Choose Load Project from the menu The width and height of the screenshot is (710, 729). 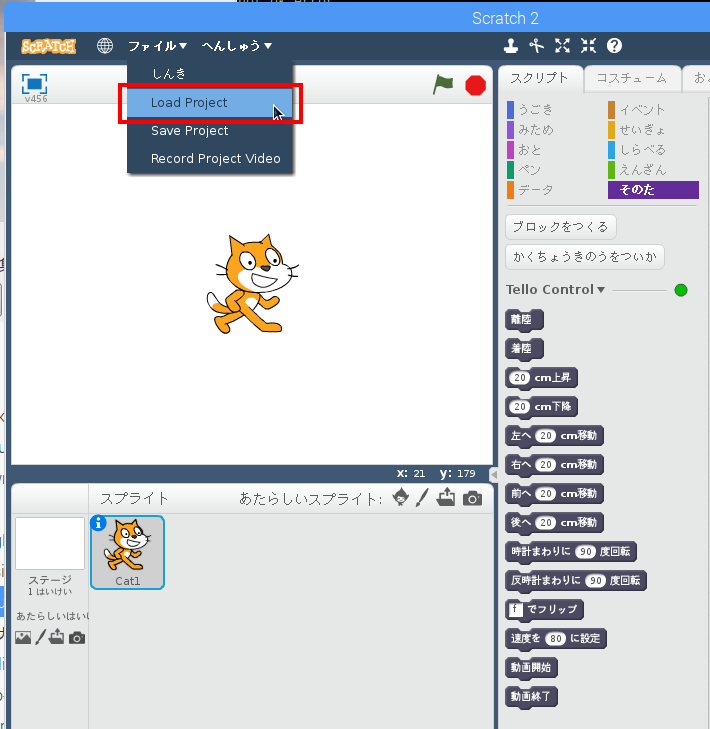[210, 103]
